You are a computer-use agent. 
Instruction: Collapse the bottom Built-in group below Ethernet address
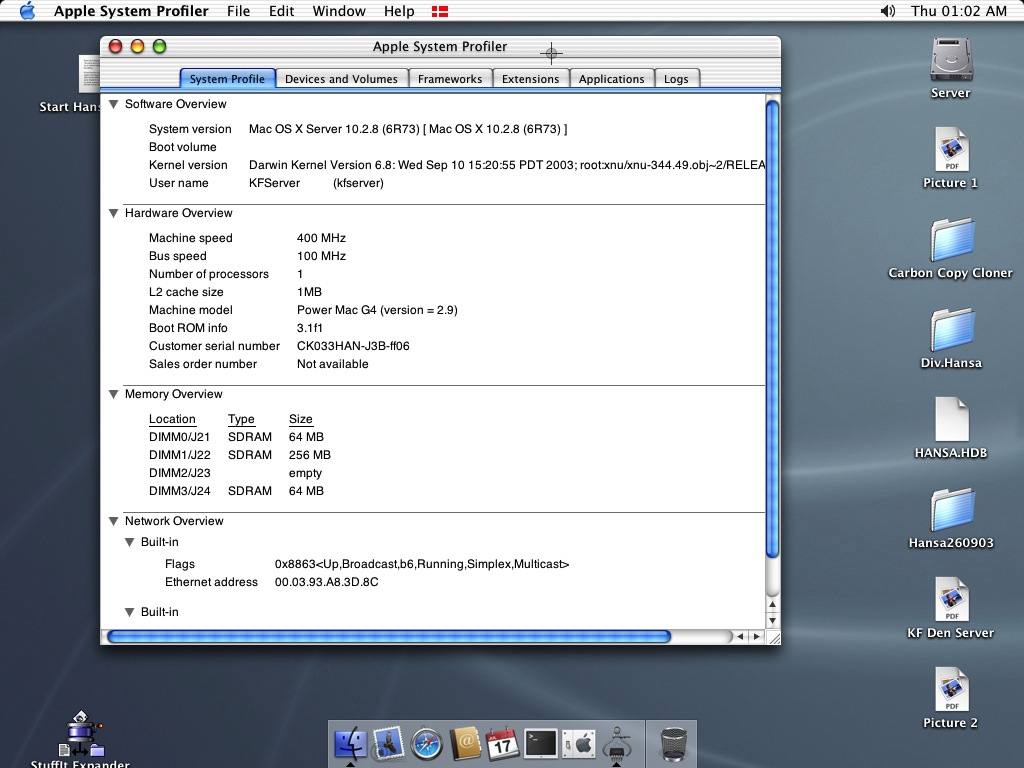[x=129, y=613]
